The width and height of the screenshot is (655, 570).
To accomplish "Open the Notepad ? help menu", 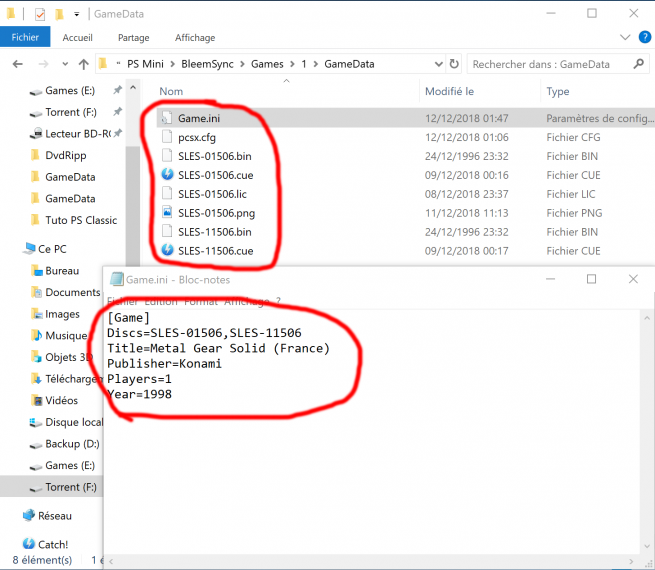I will (278, 301).
